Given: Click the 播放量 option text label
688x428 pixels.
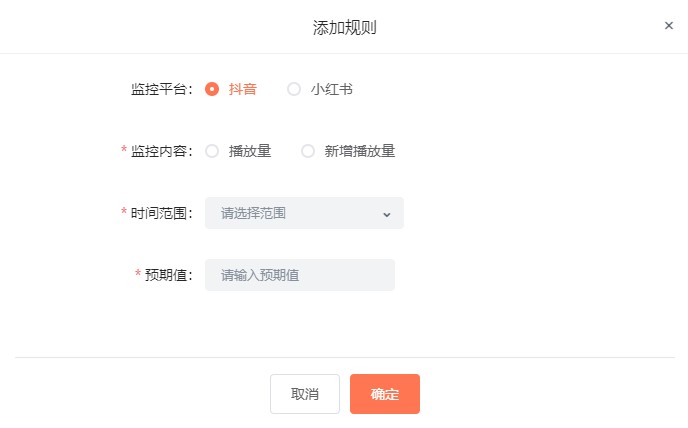Looking at the screenshot, I should (x=250, y=151).
